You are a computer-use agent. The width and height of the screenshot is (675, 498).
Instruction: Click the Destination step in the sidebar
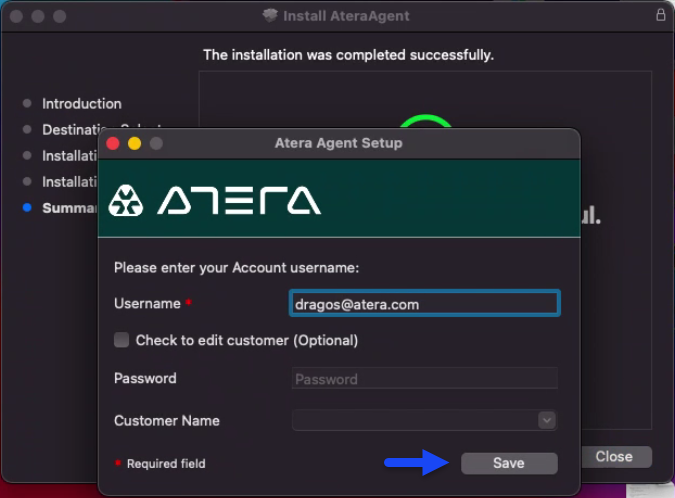pyautogui.click(x=70, y=130)
